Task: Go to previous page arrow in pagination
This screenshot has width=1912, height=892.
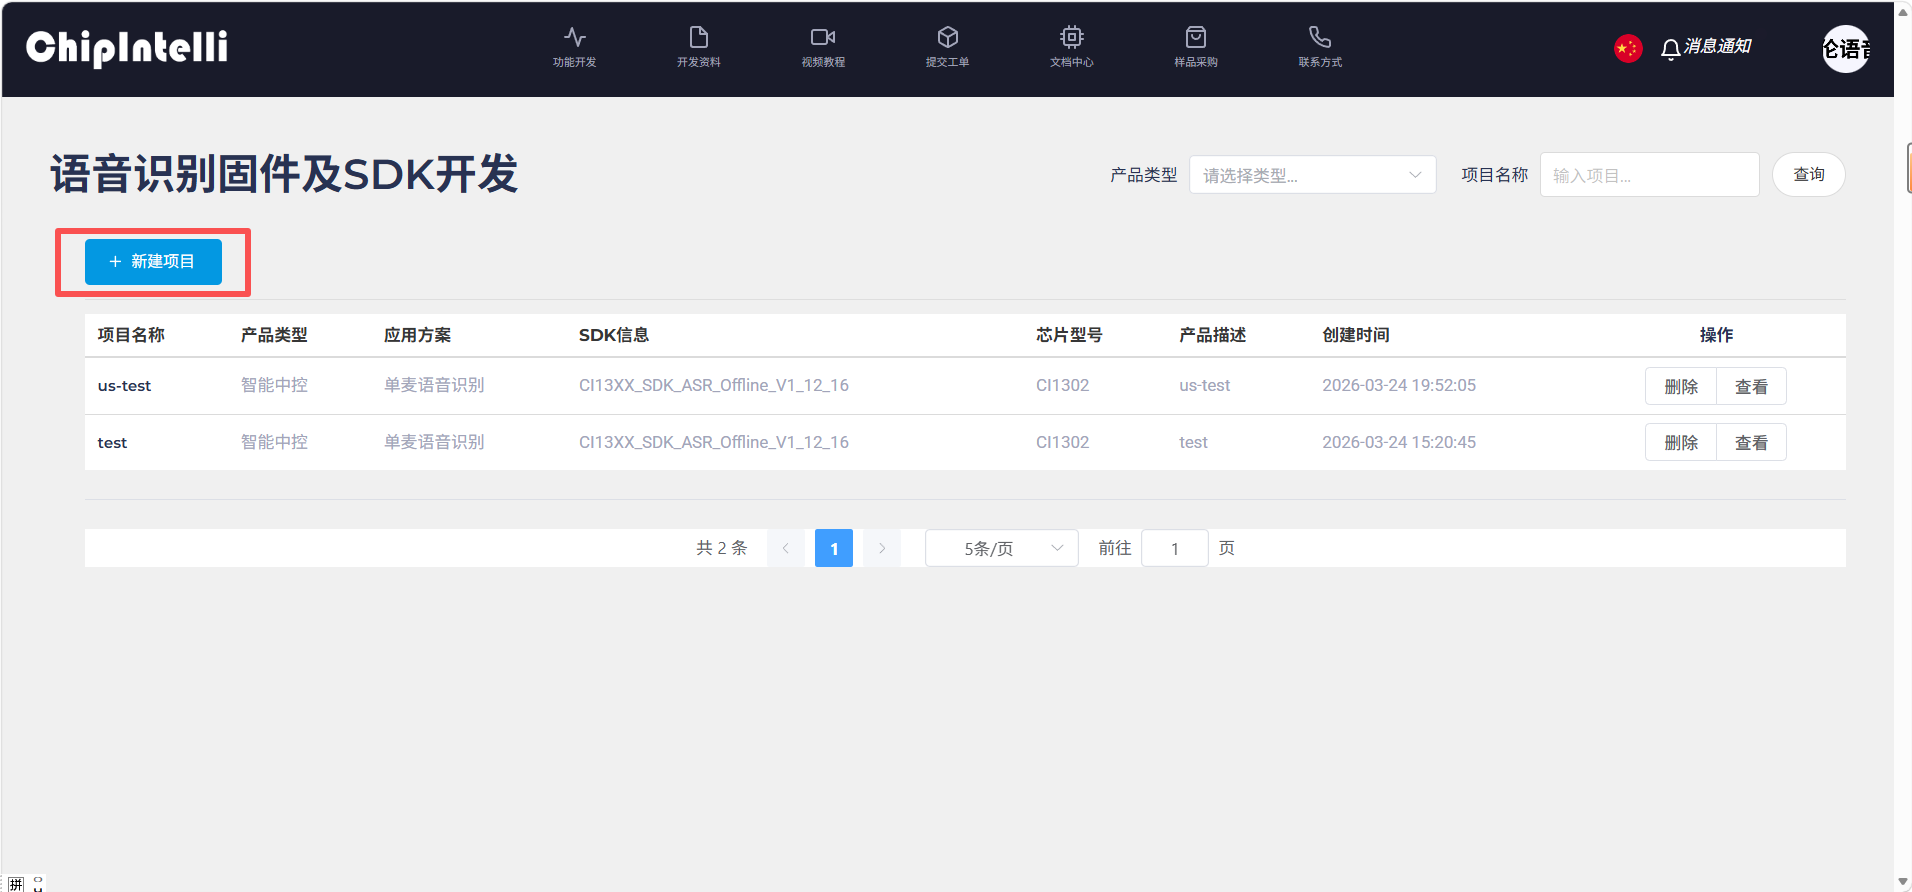Action: point(786,548)
